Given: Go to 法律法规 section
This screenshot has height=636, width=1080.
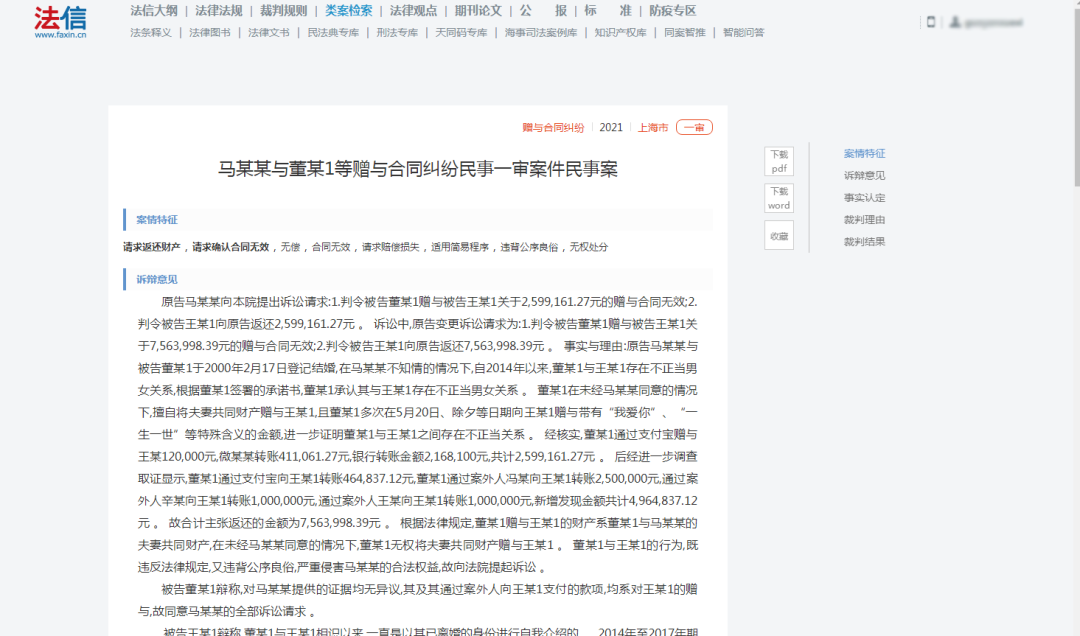Looking at the screenshot, I should click(218, 10).
